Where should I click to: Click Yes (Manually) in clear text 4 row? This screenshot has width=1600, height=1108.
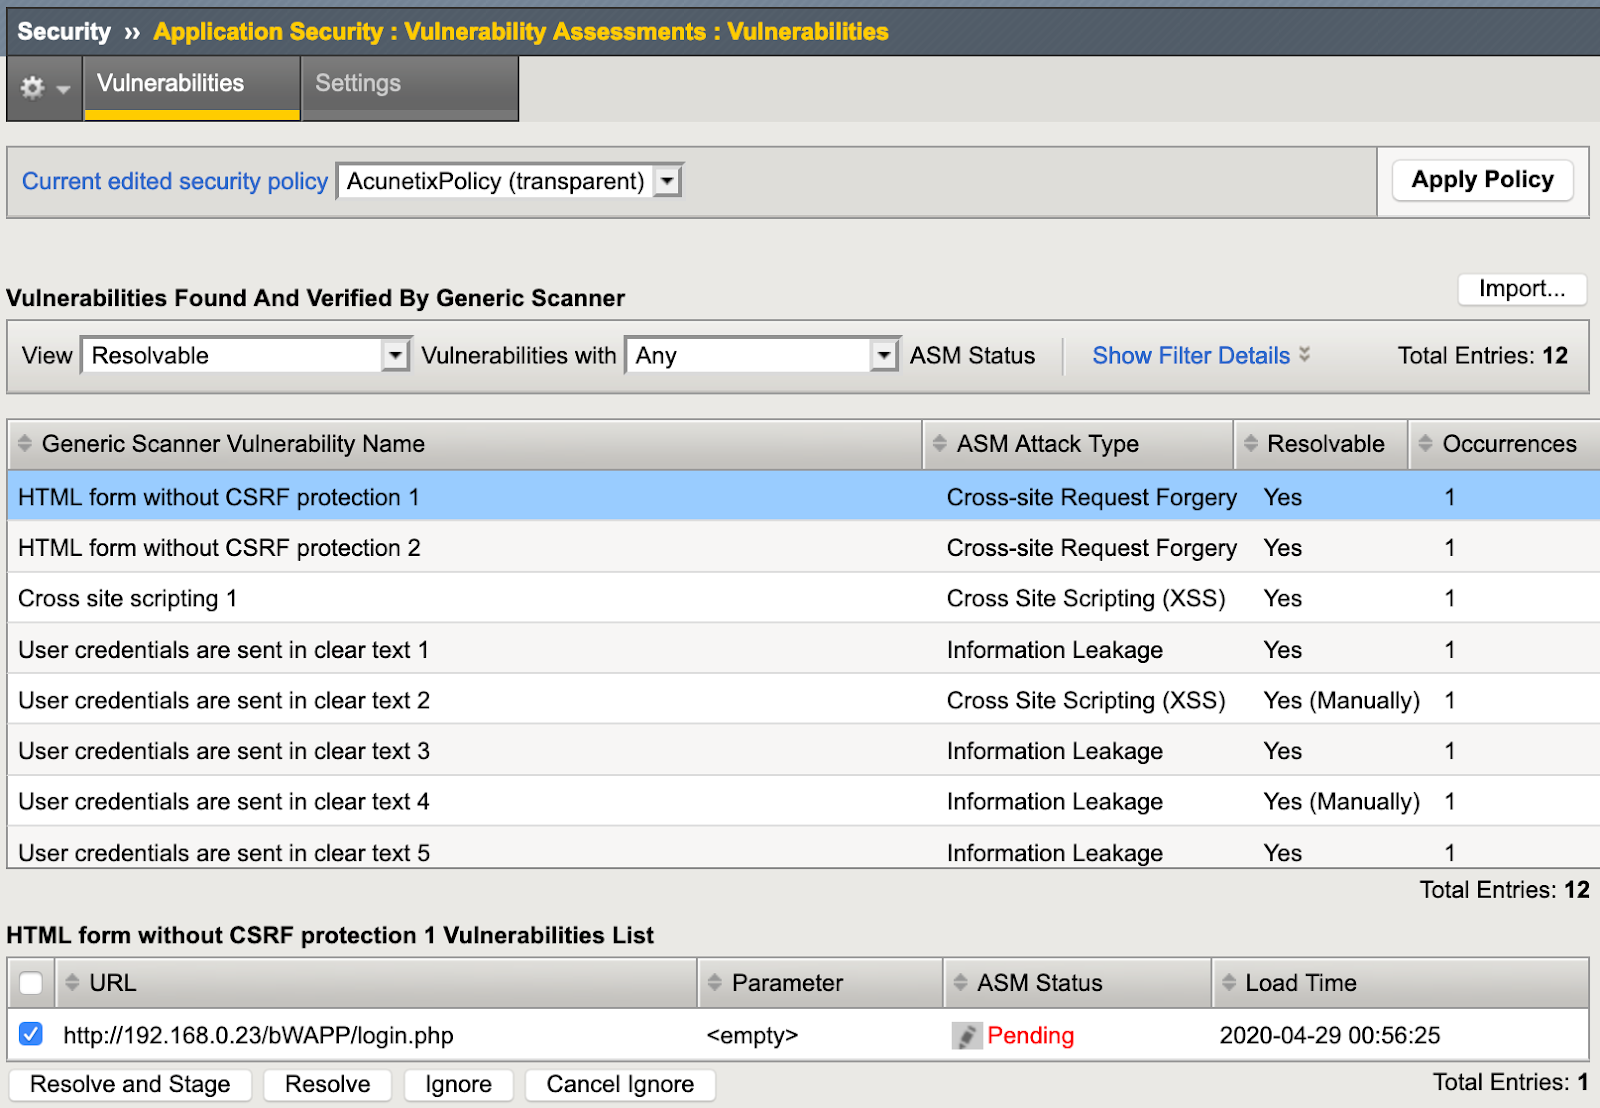[x=1341, y=802]
